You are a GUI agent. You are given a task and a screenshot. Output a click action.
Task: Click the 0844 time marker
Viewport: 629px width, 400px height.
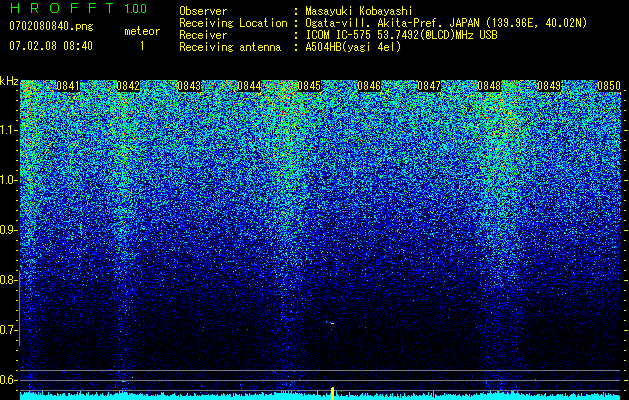[x=249, y=86]
